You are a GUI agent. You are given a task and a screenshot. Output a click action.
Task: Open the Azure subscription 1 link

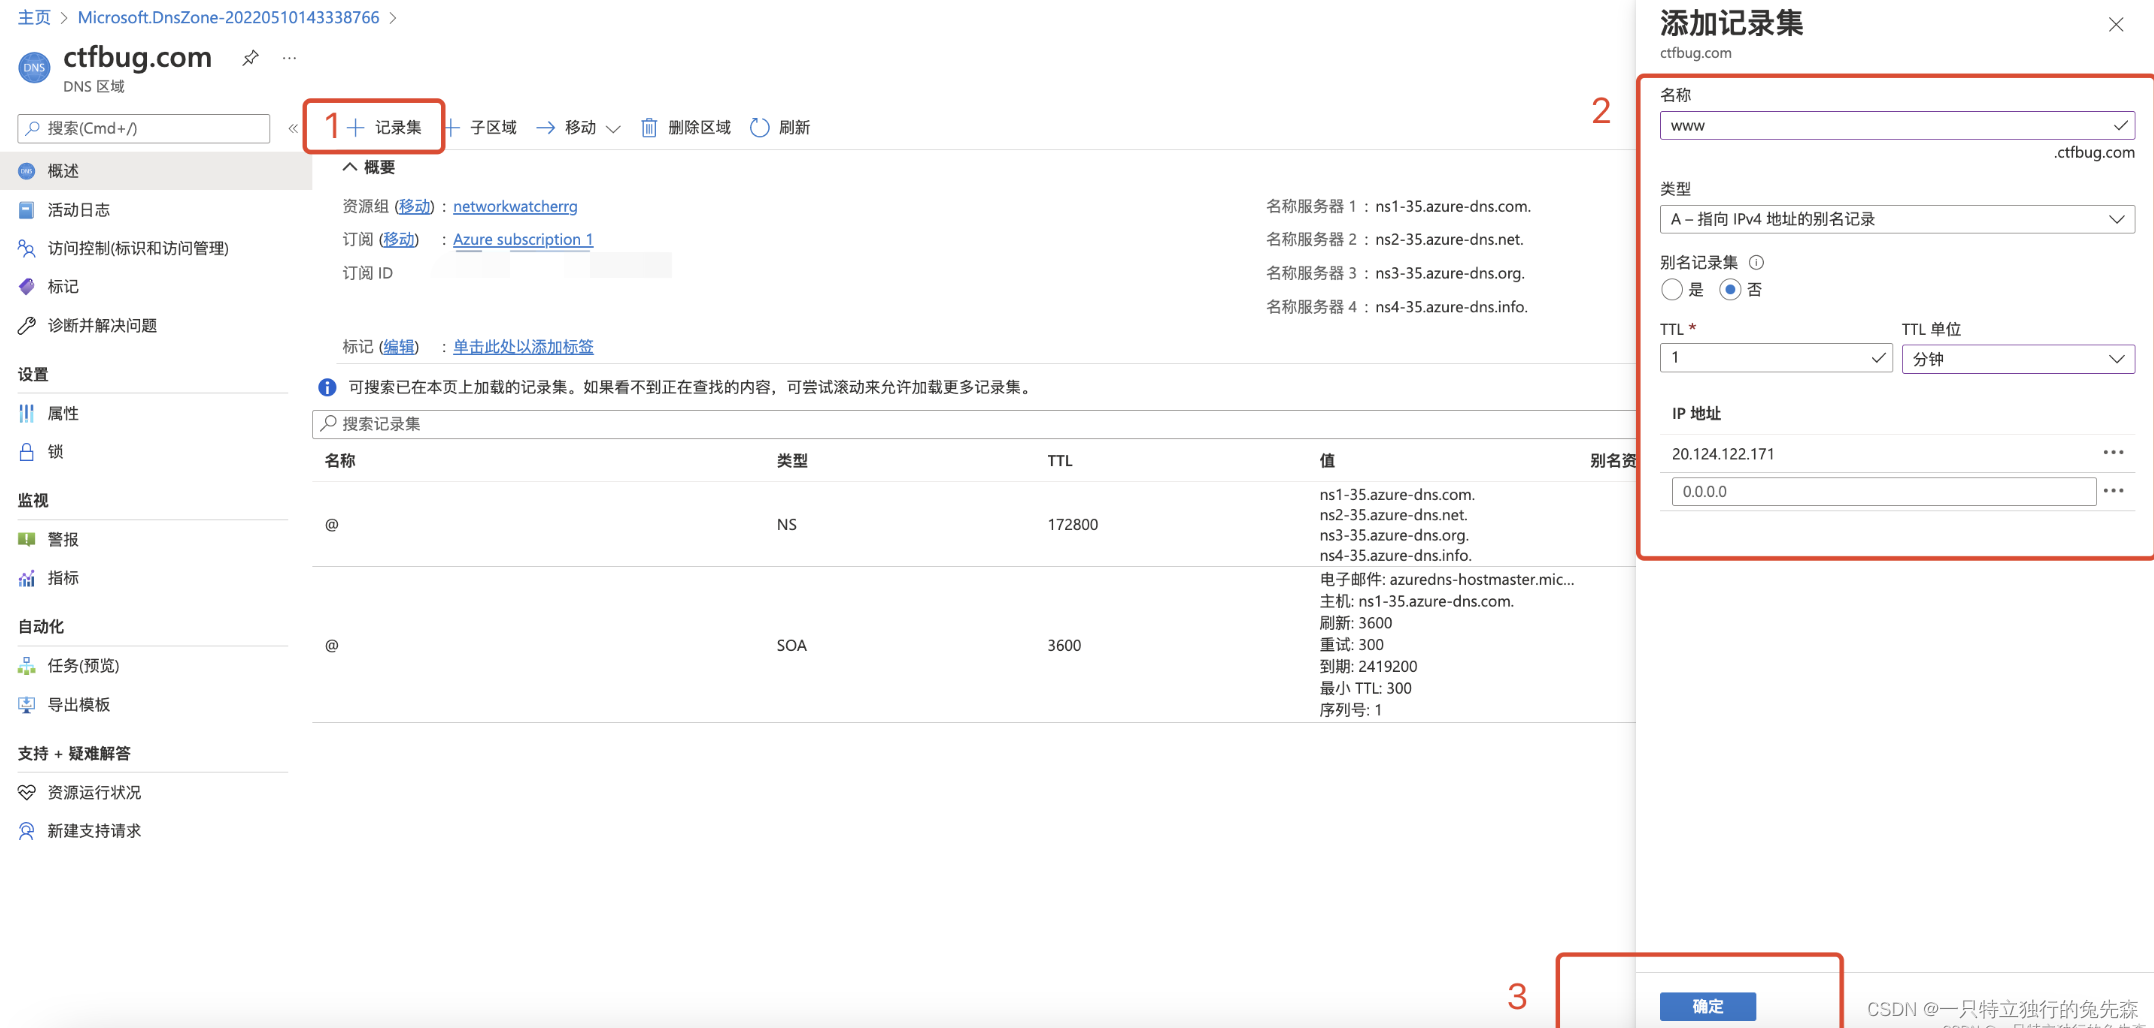pyautogui.click(x=523, y=239)
